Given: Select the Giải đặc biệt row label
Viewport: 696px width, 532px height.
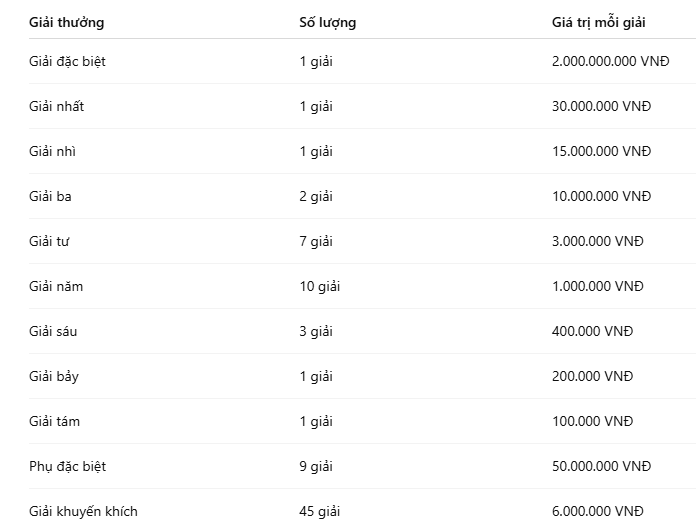Looking at the screenshot, I should [x=67, y=61].
